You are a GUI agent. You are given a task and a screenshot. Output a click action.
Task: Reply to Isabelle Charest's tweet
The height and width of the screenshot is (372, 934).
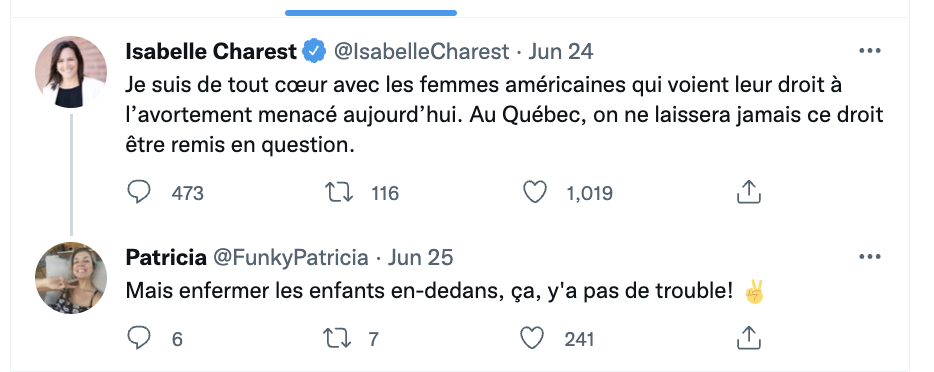click(x=139, y=192)
